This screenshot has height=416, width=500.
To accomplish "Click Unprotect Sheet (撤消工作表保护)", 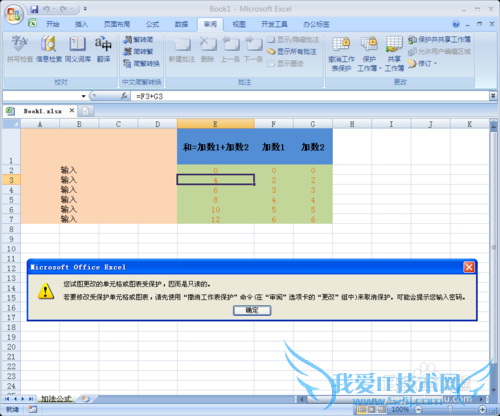I will (341, 53).
